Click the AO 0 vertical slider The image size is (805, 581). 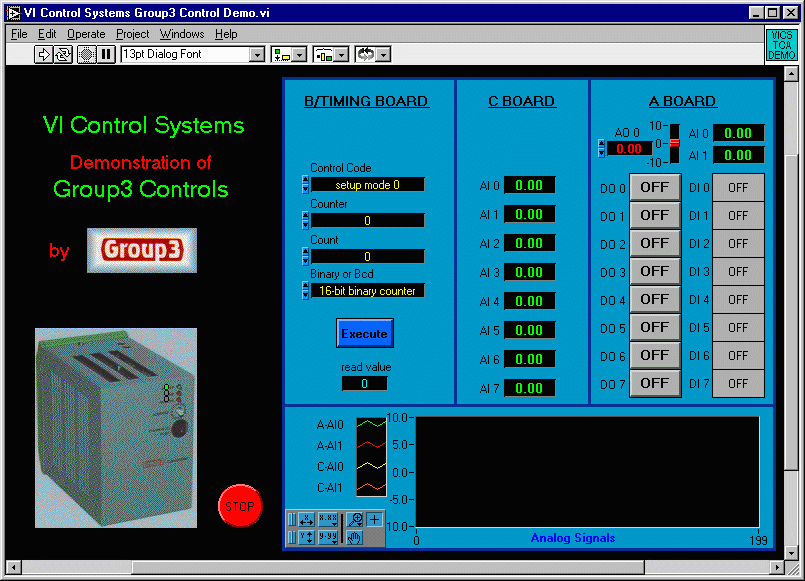(x=675, y=144)
